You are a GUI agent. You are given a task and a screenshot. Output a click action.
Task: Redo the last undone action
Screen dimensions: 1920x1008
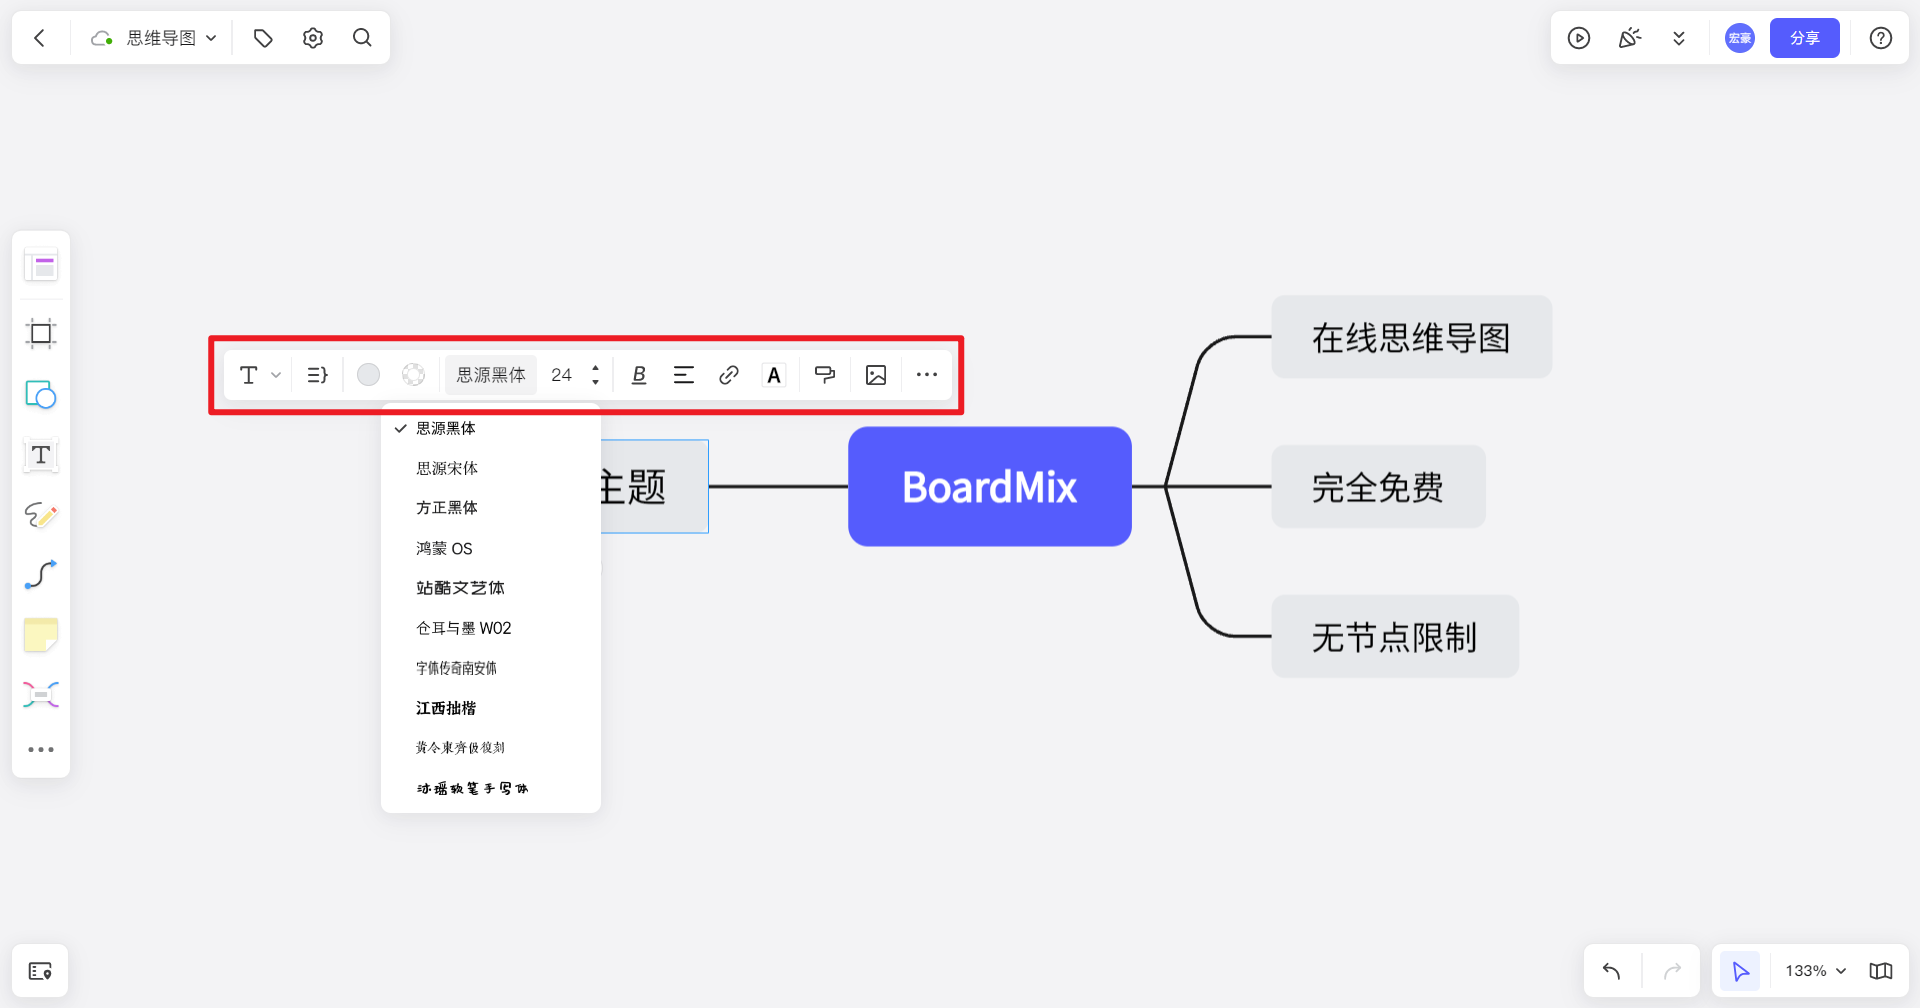tap(1672, 971)
